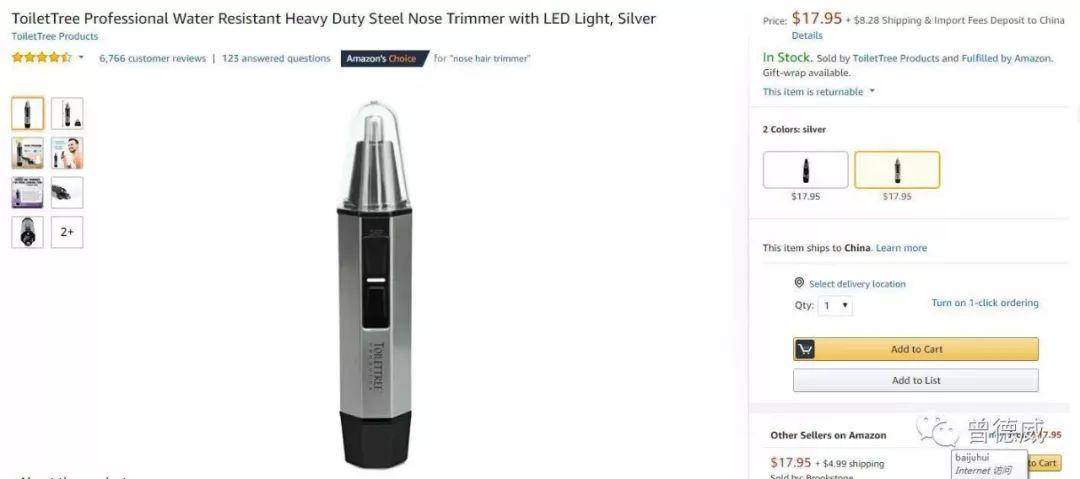Open 6,766 customer reviews link
The height and width of the screenshot is (479, 1080).
pos(152,59)
